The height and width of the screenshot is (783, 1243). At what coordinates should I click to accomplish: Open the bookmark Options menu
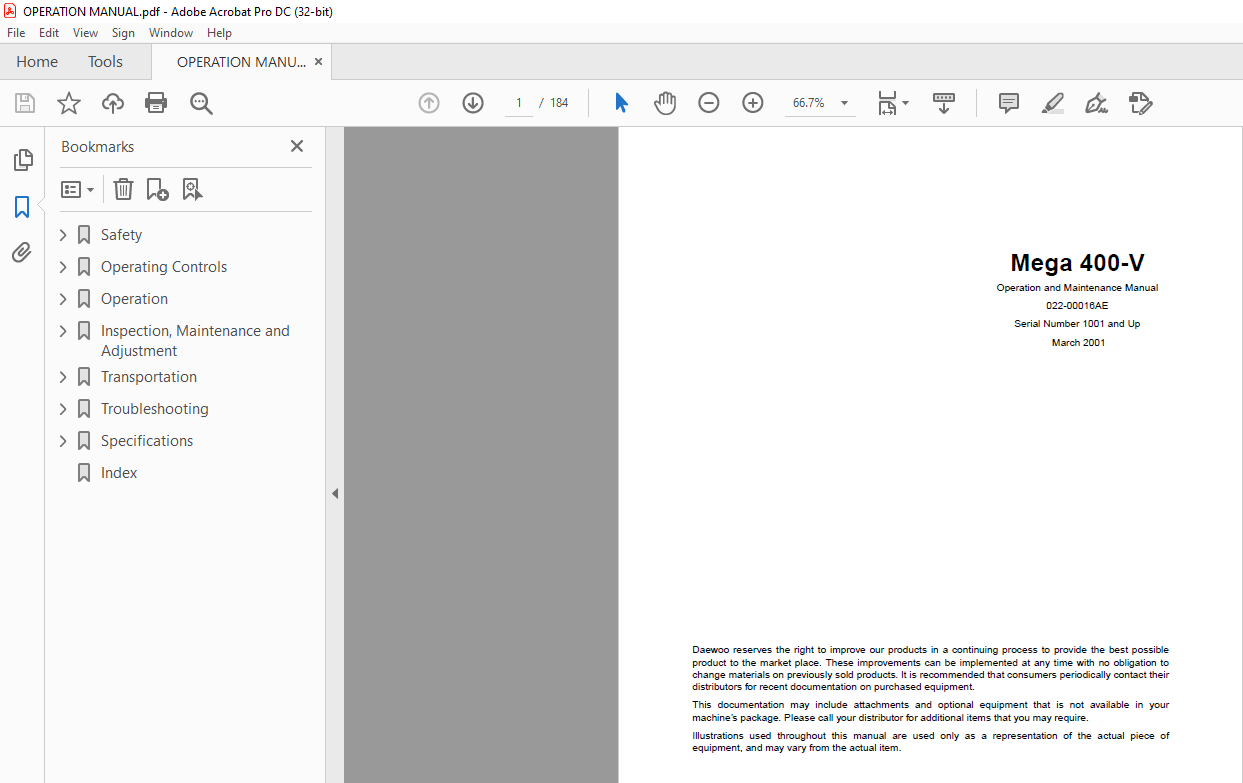77,189
